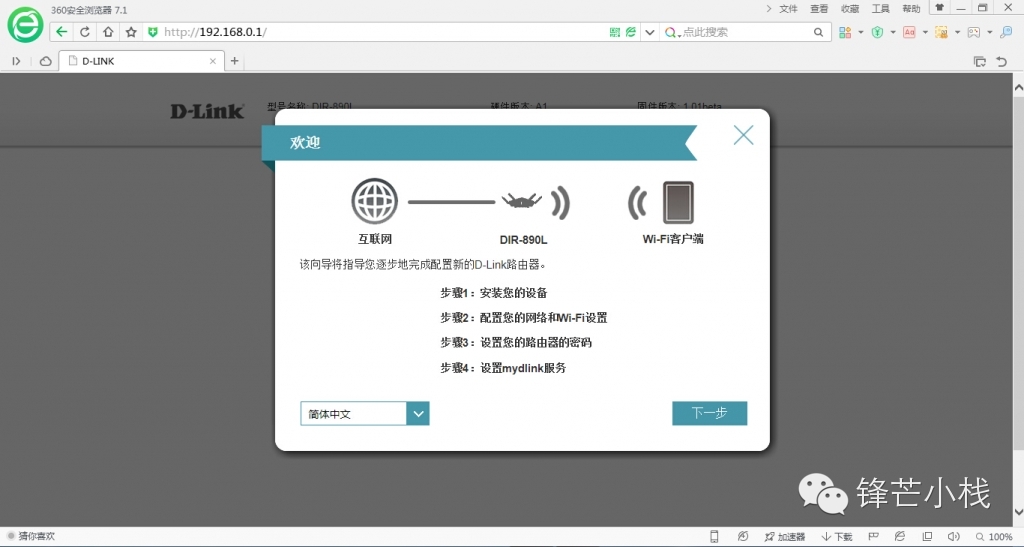Restore closed tab with undo arrow icon

coord(1002,61)
